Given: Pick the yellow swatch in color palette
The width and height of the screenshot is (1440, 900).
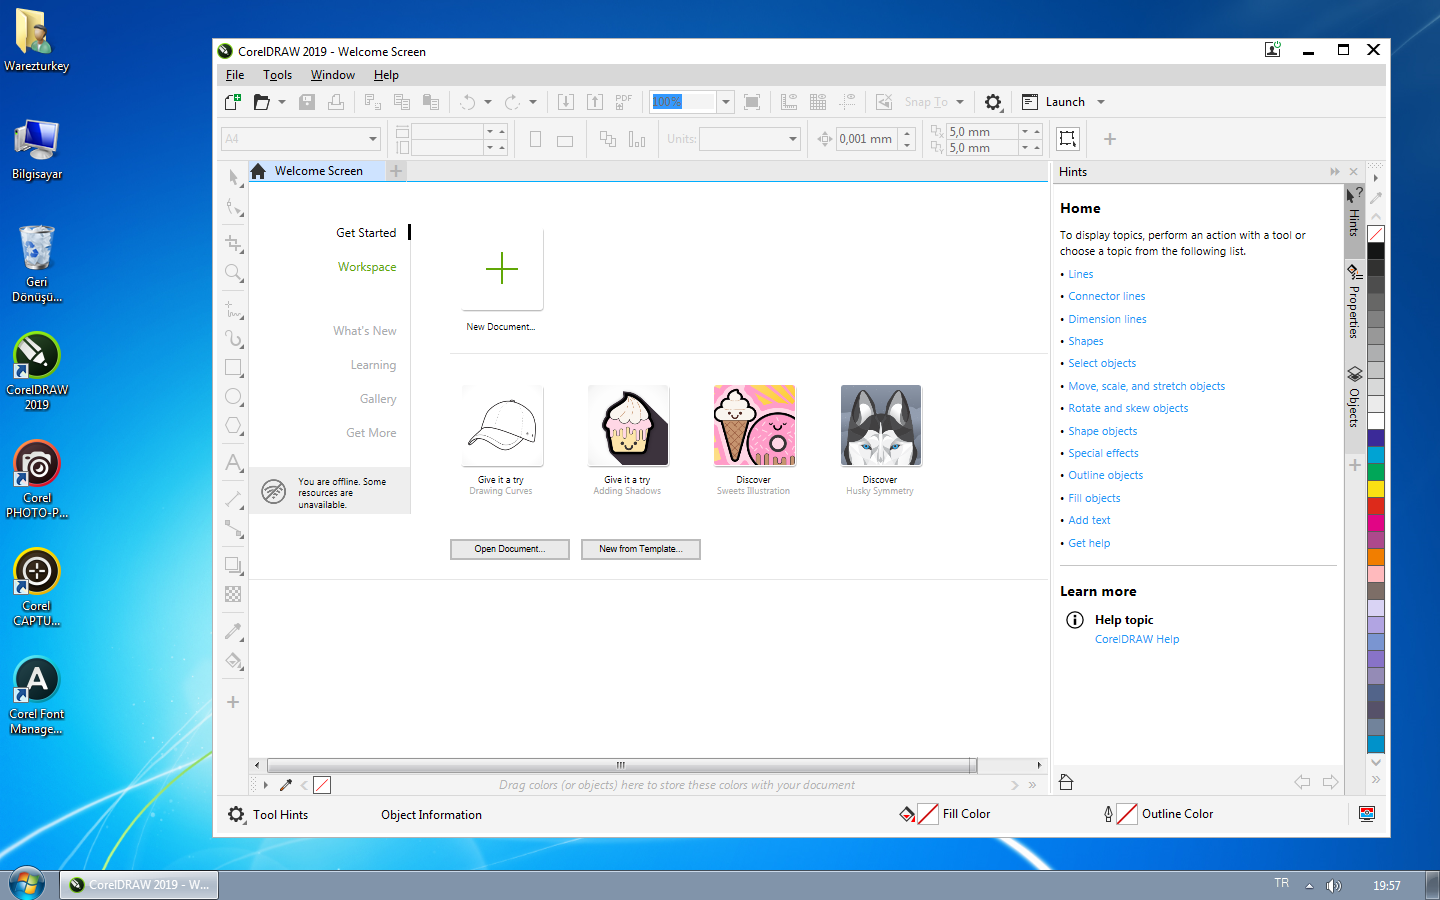Looking at the screenshot, I should [1376, 488].
